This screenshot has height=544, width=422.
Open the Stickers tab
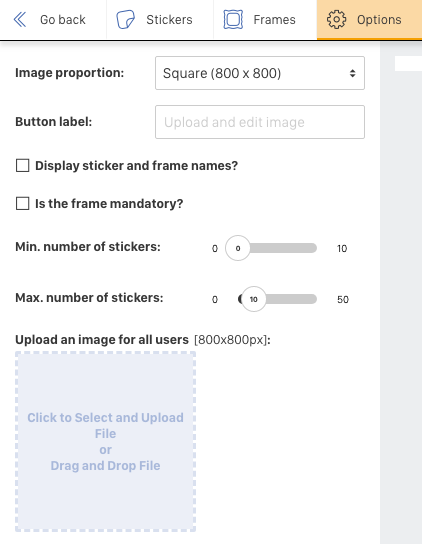point(160,19)
